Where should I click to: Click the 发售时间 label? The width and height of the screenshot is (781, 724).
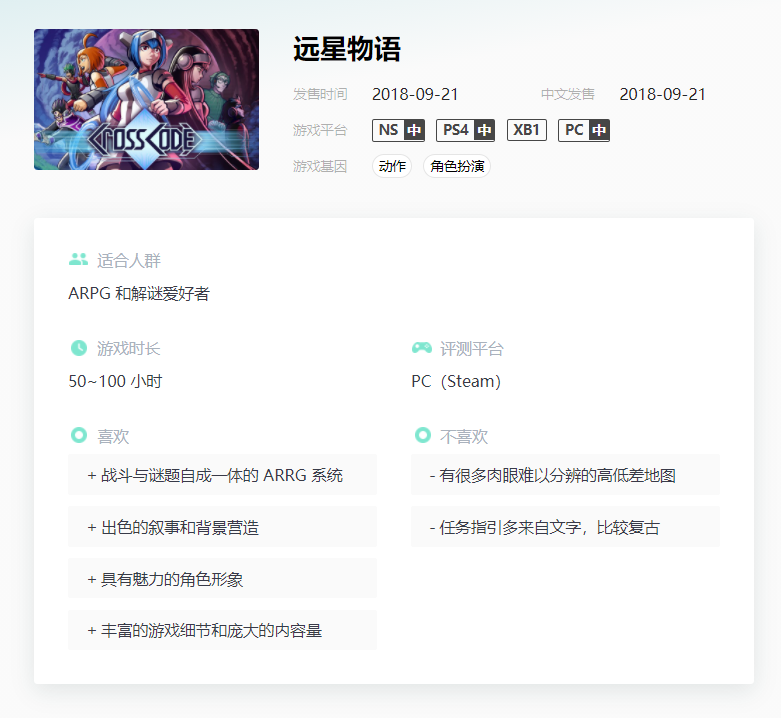(320, 94)
